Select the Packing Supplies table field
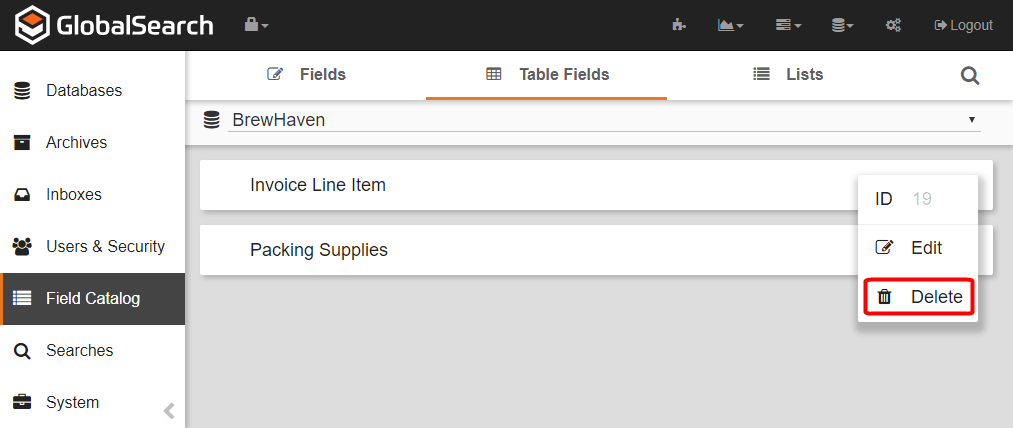The height and width of the screenshot is (428, 1013). tap(319, 250)
